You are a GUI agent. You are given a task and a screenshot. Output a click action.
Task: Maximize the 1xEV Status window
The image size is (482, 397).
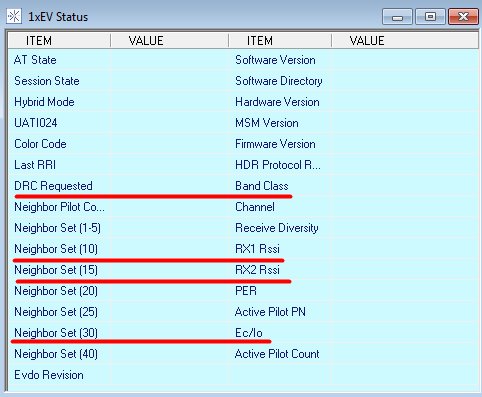430,17
